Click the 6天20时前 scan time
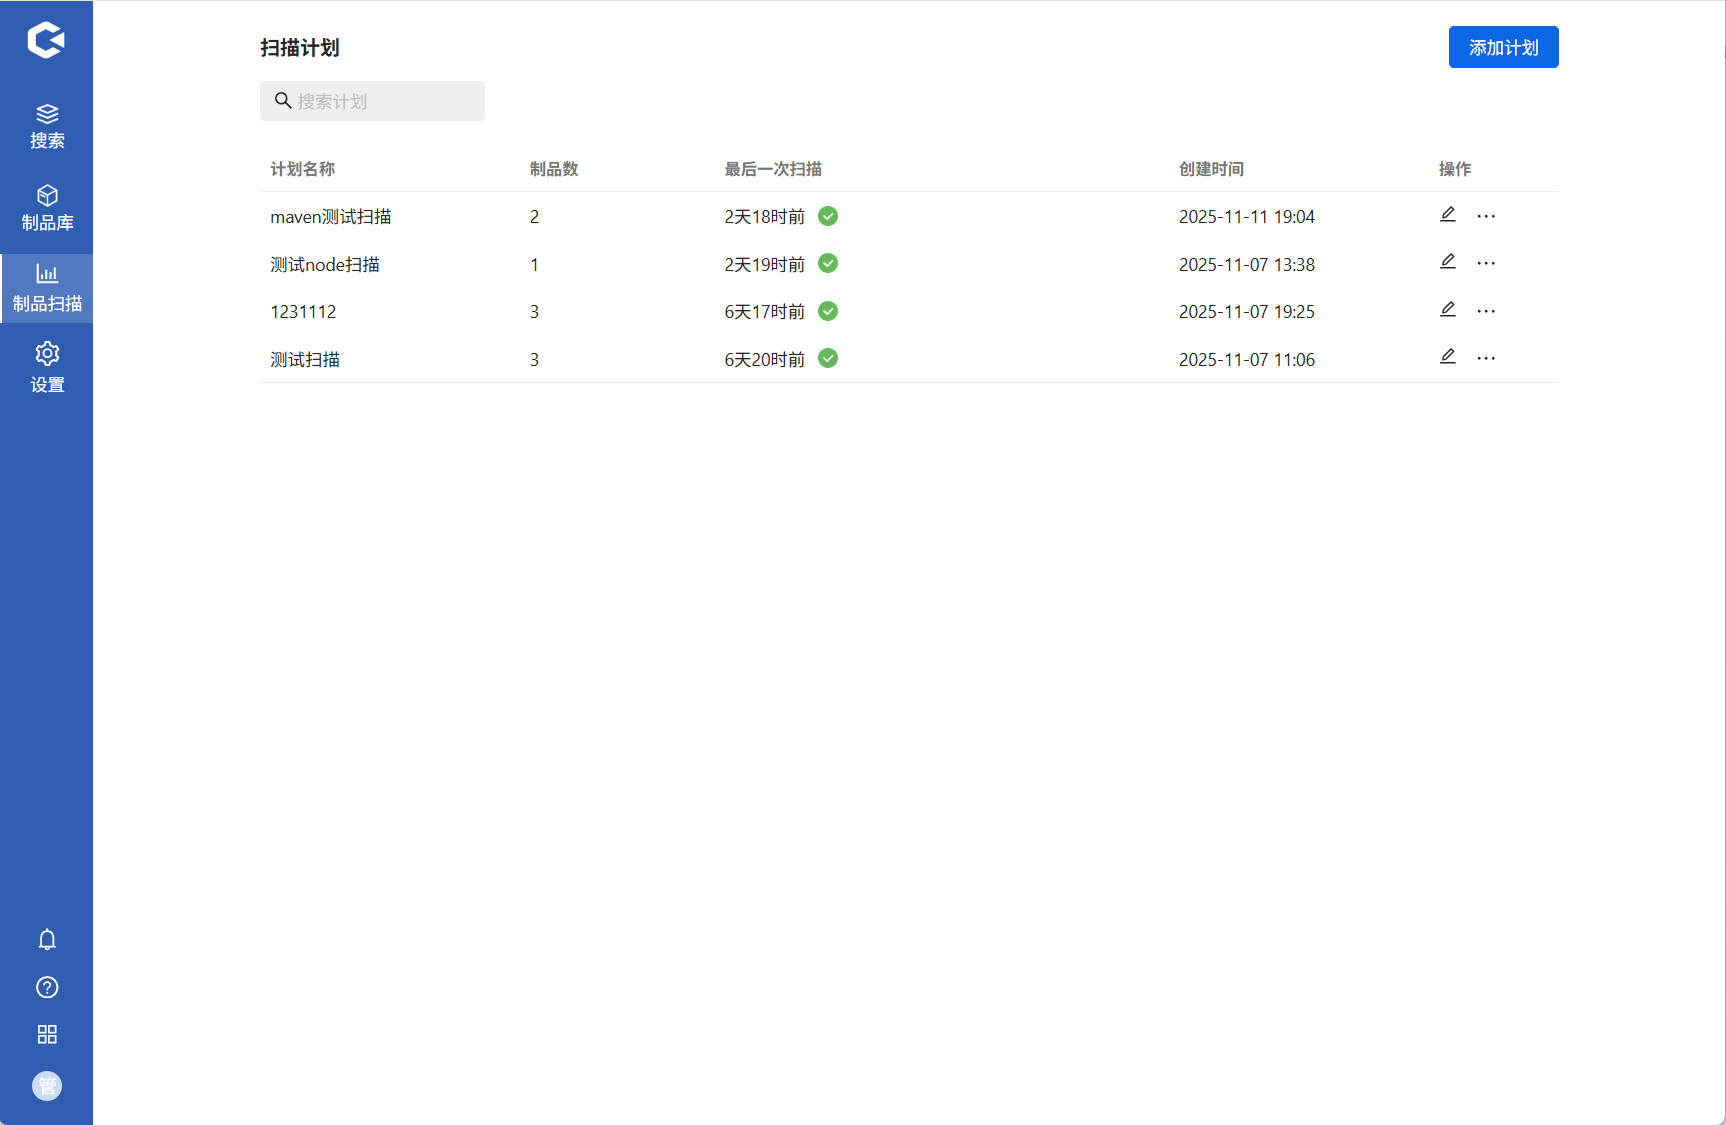This screenshot has height=1125, width=1726. [765, 360]
